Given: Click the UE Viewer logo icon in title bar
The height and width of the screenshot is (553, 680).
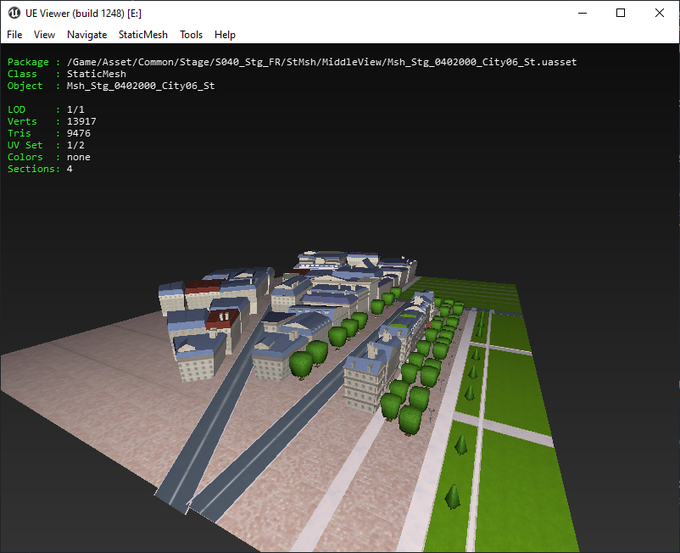Looking at the screenshot, I should pyautogui.click(x=15, y=13).
